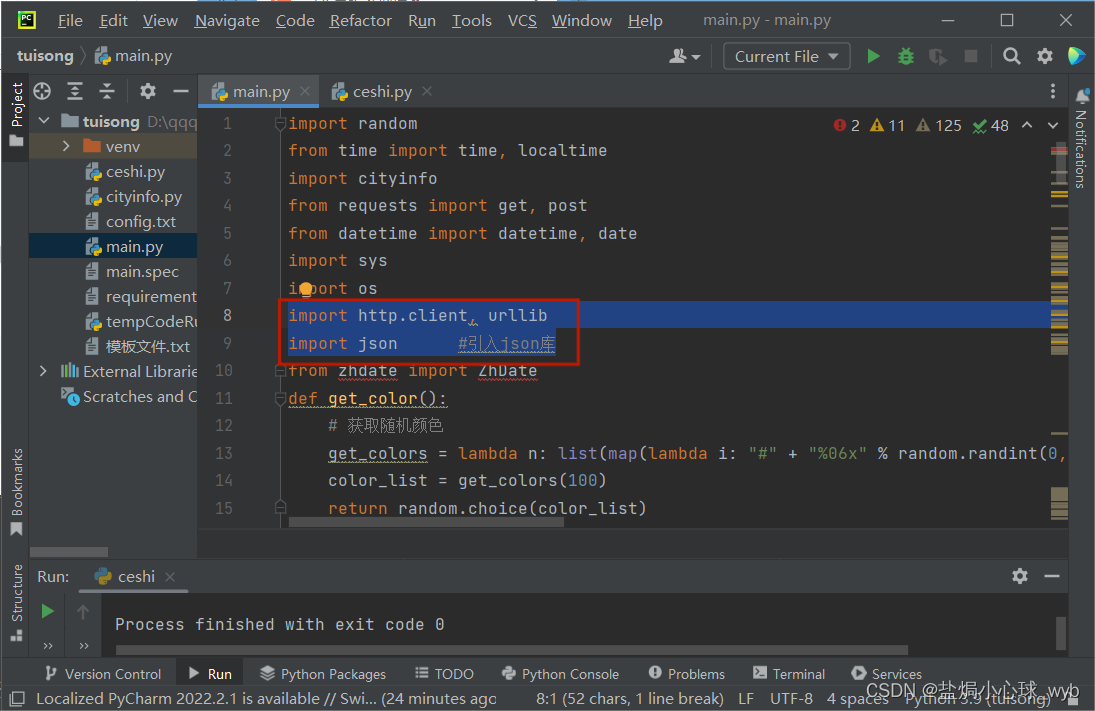Open Run panel settings gear
This screenshot has width=1095, height=711.
[1020, 576]
